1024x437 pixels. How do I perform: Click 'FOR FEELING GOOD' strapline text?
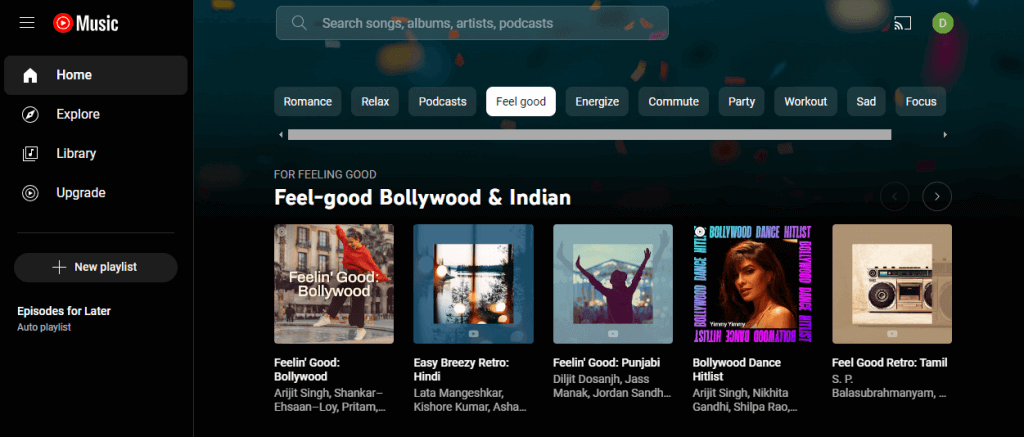(x=325, y=174)
